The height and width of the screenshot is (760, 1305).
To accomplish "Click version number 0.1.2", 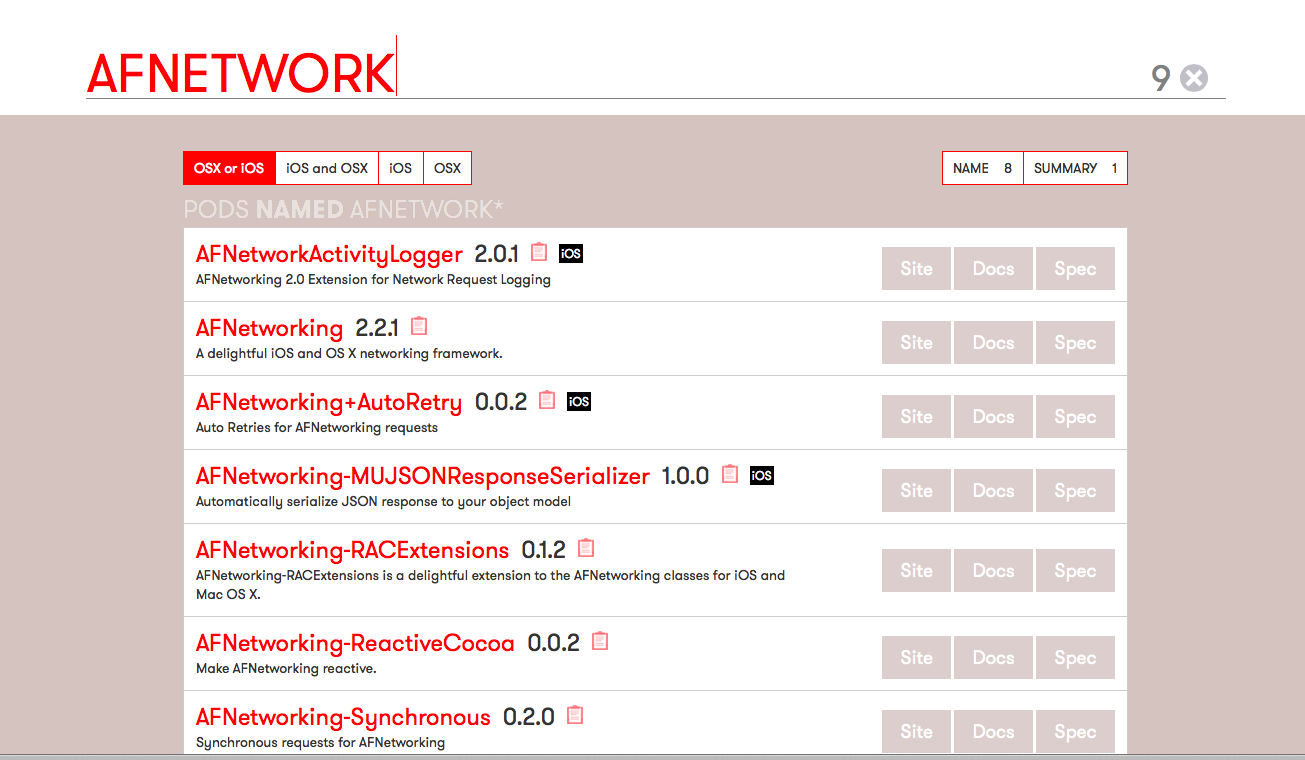I will (x=543, y=550).
